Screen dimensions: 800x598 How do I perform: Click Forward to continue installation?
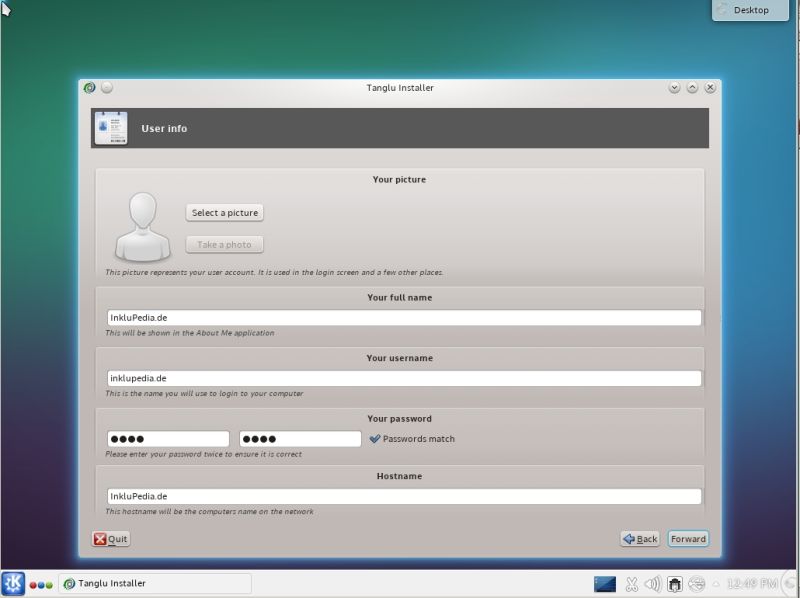pos(688,539)
